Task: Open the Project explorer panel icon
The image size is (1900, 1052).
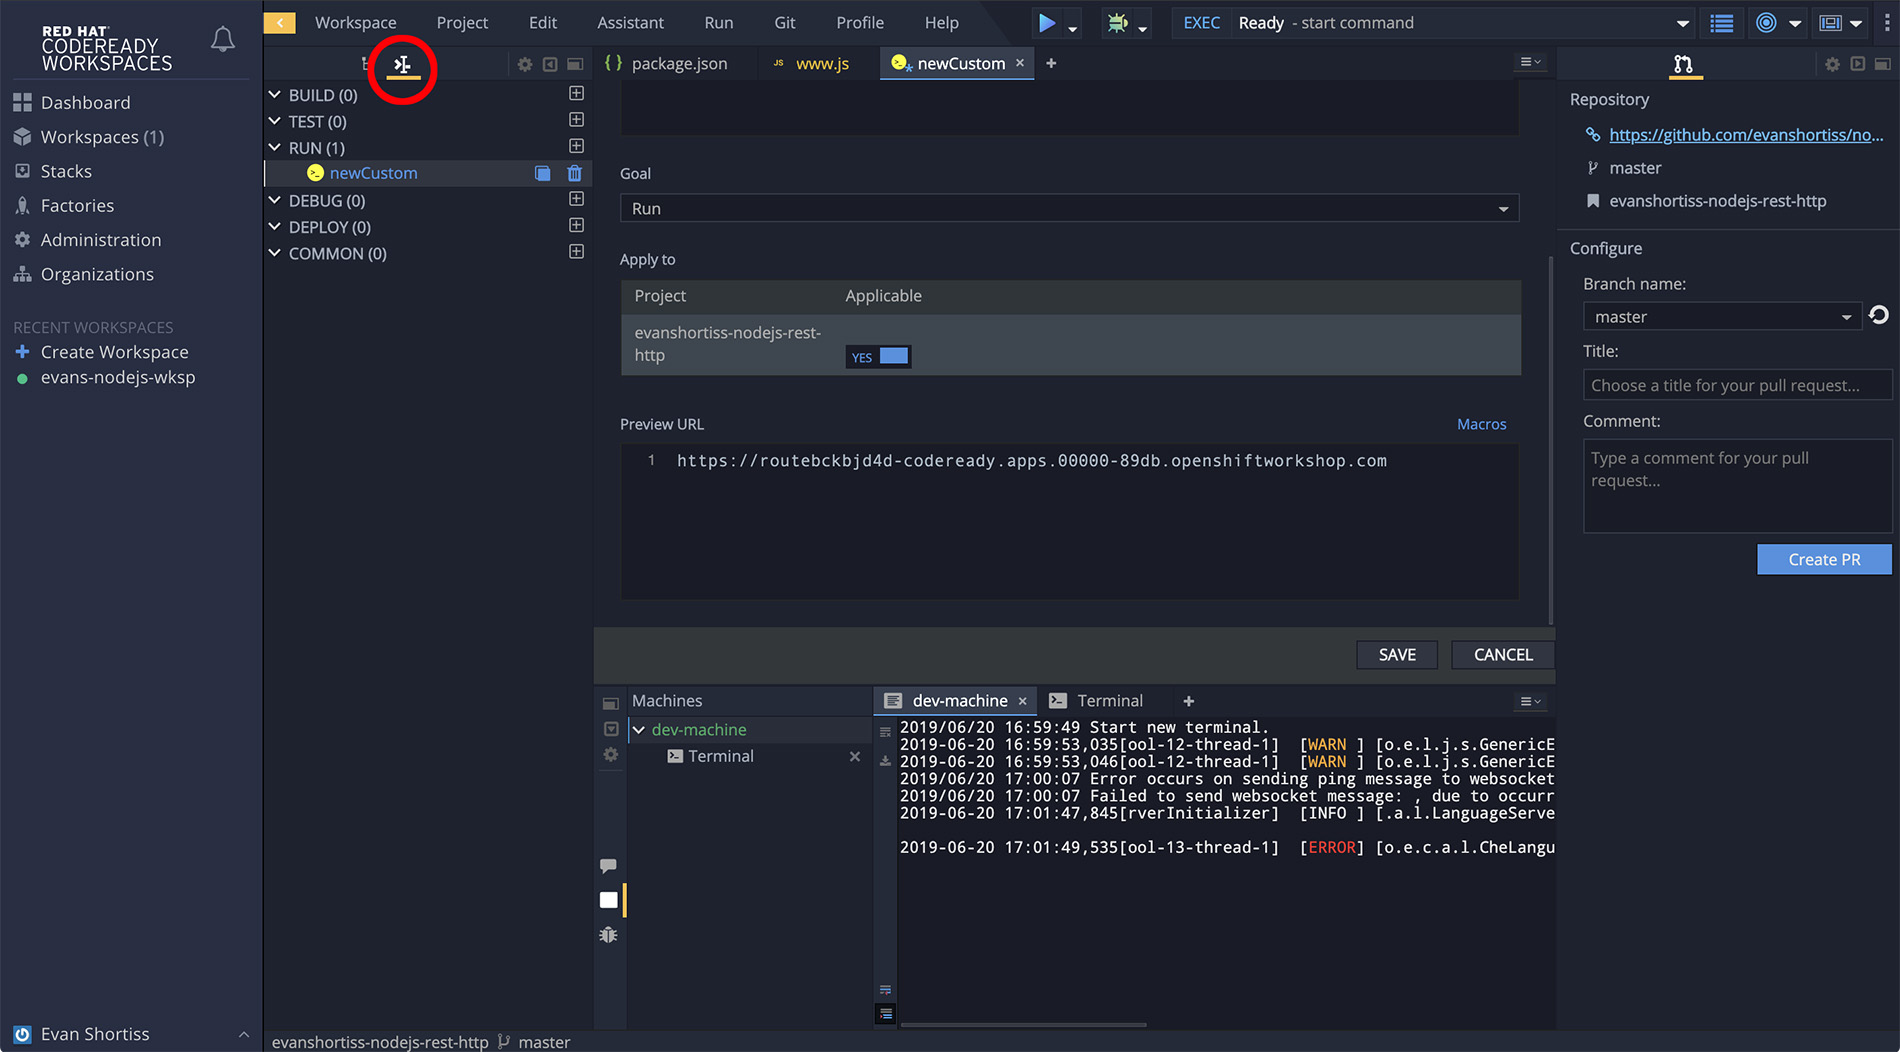Action: coord(366,64)
